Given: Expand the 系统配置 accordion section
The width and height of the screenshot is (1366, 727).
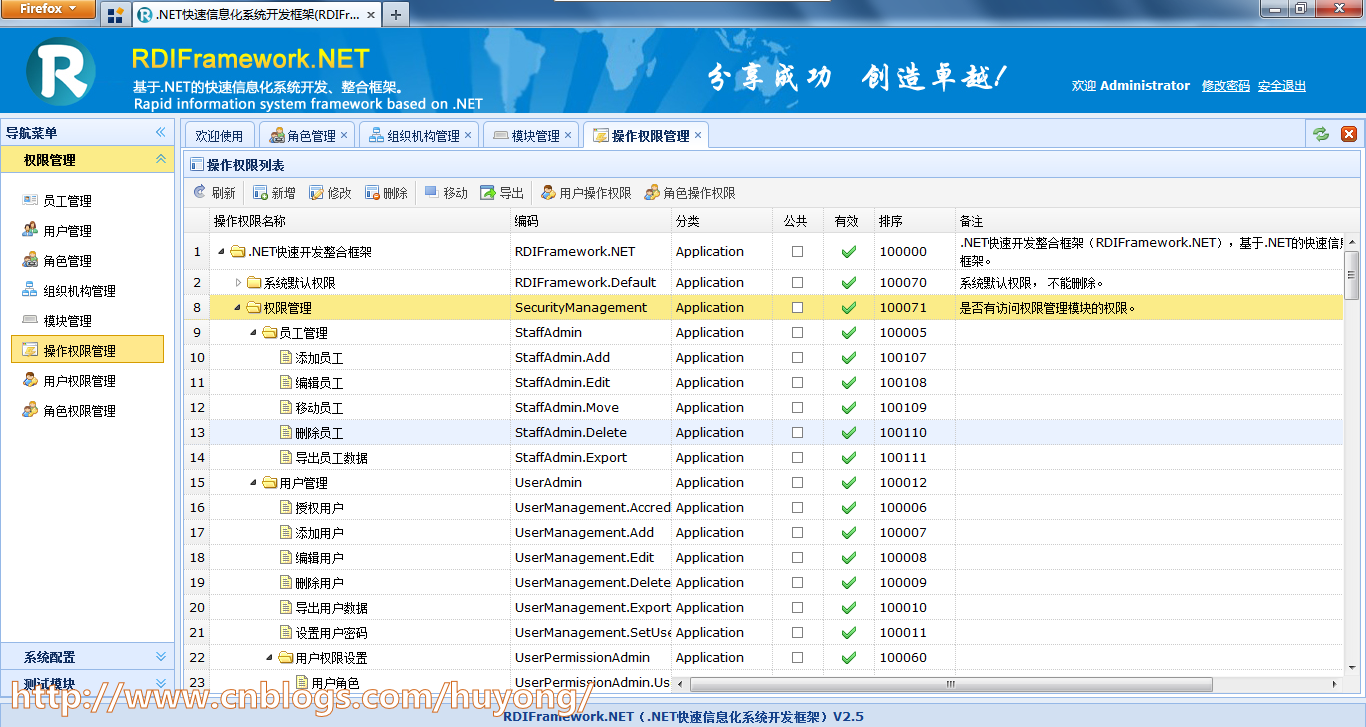Looking at the screenshot, I should coord(87,657).
